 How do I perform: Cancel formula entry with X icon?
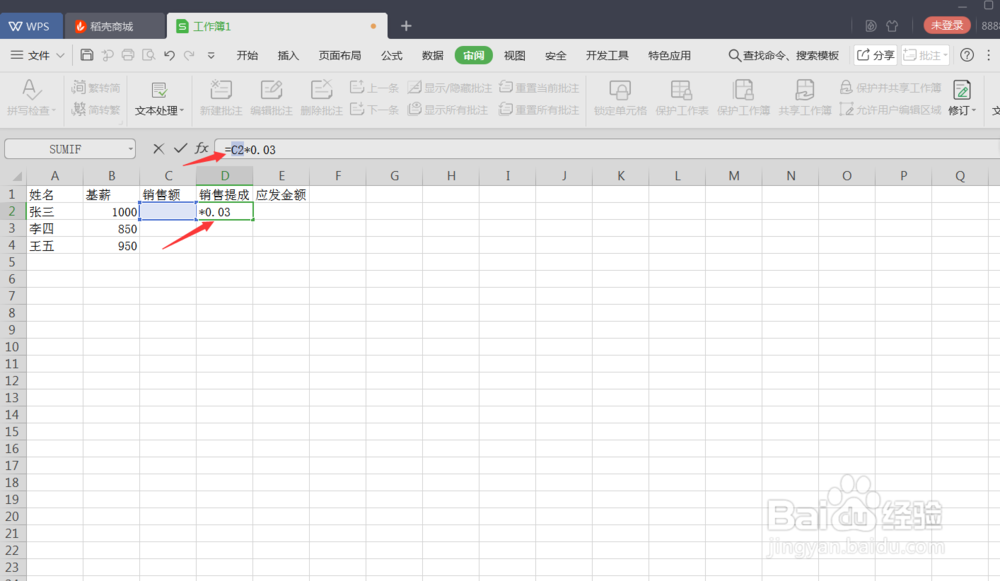pyautogui.click(x=159, y=149)
